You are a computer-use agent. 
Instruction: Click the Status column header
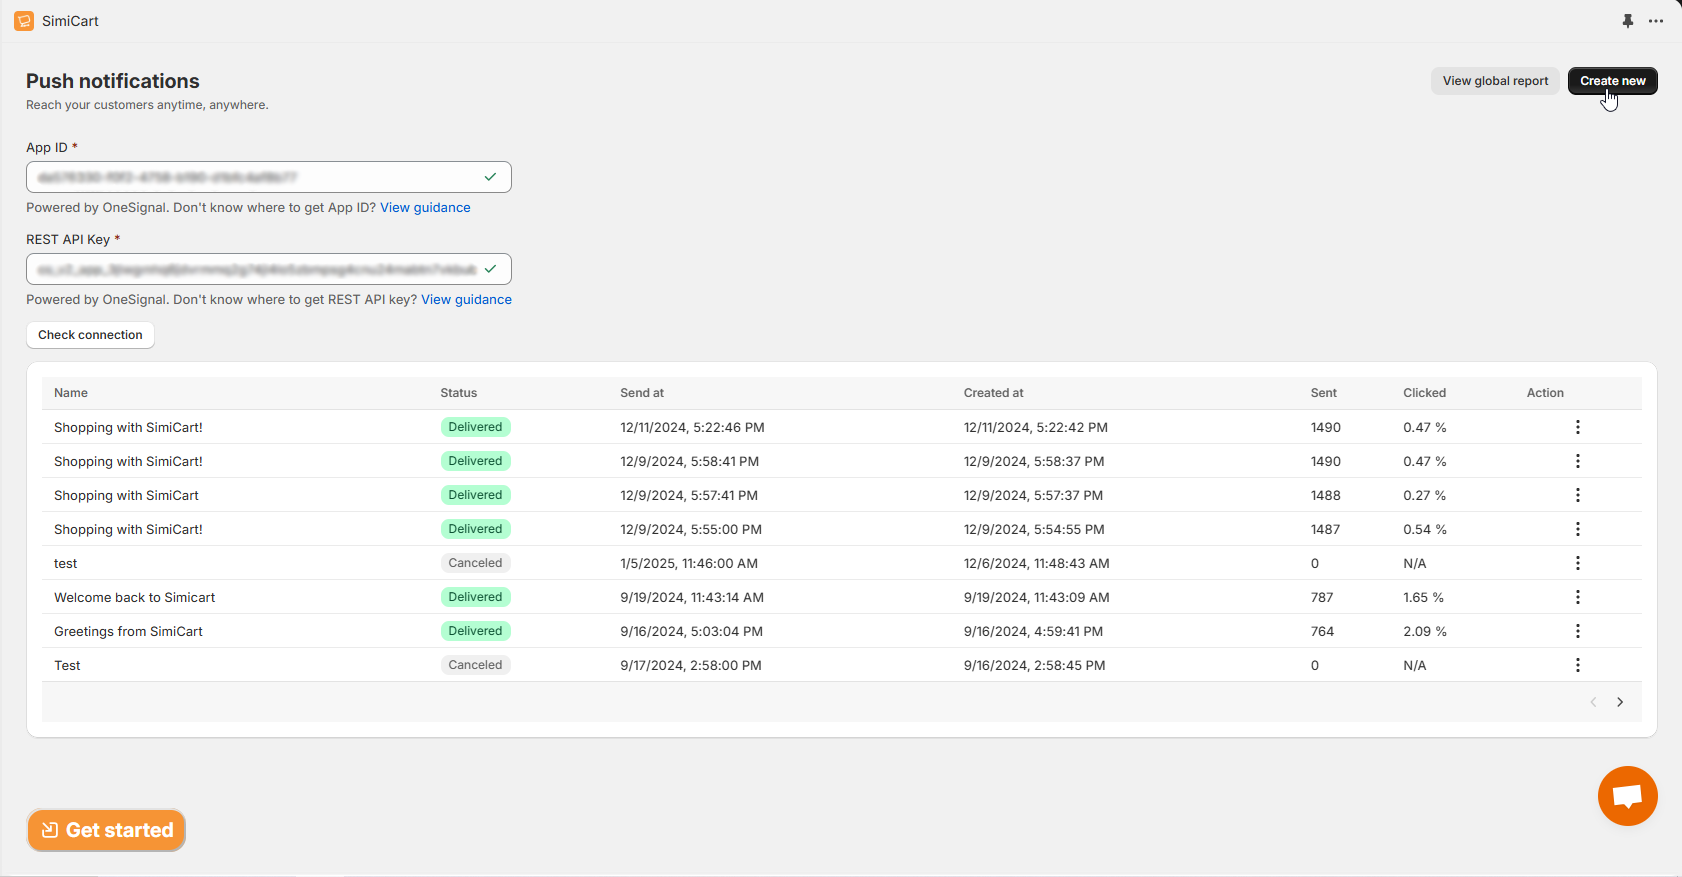pos(459,393)
